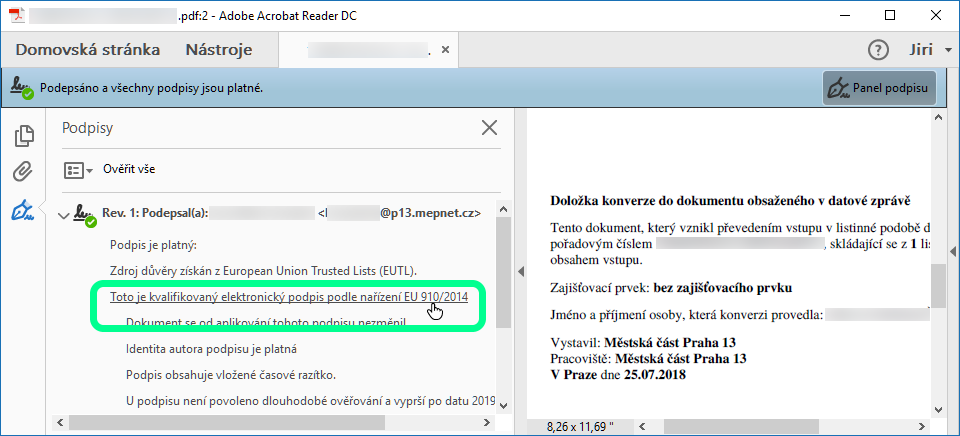Click the Adobe PDF icon in title bar
Screen dimensions: 960x436
coord(16,15)
